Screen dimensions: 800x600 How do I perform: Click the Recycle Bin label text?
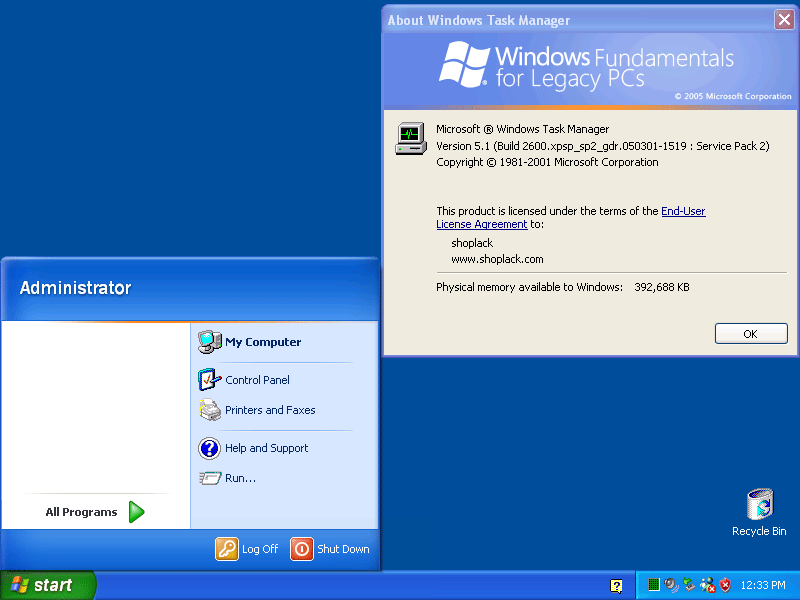pos(759,531)
